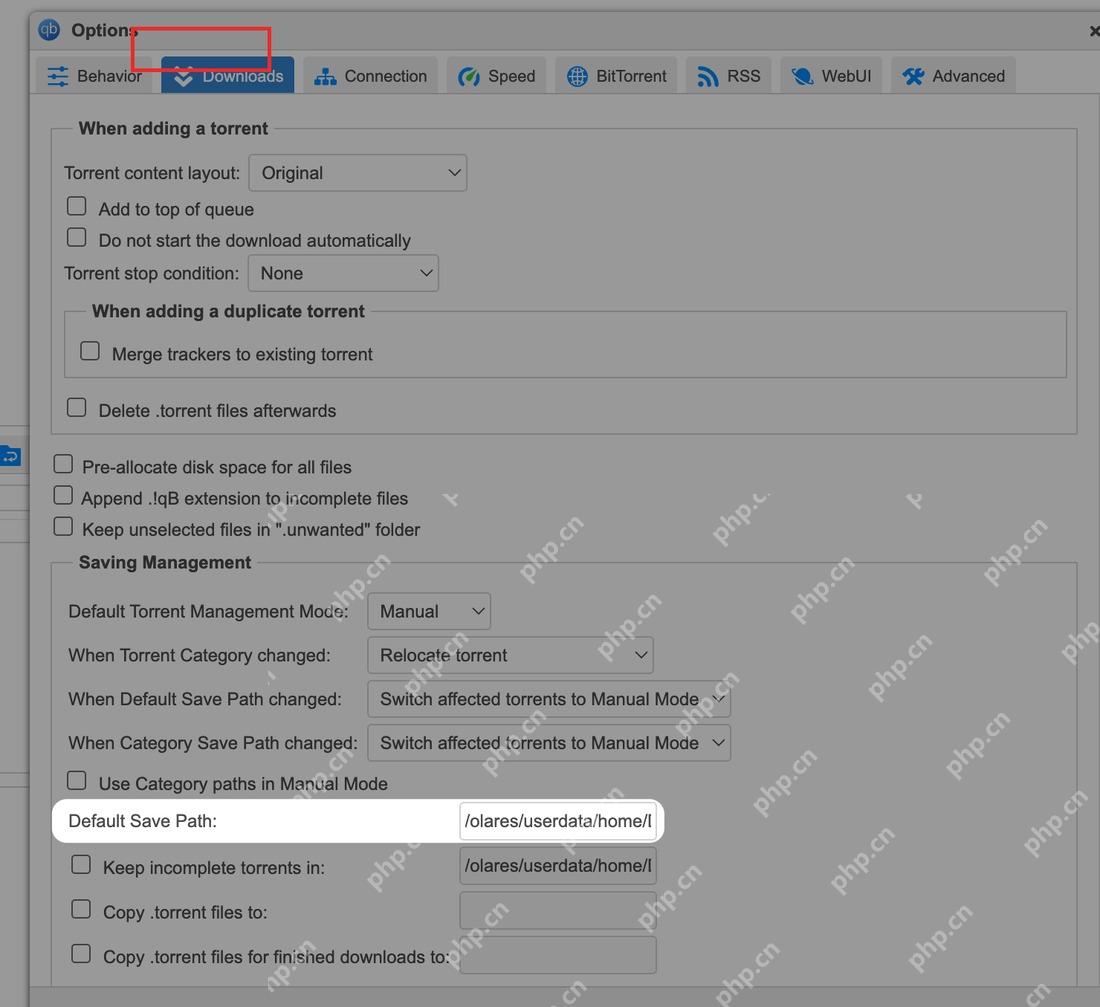Switch to the Downloads tab
Image resolution: width=1100 pixels, height=1007 pixels.
point(227,75)
